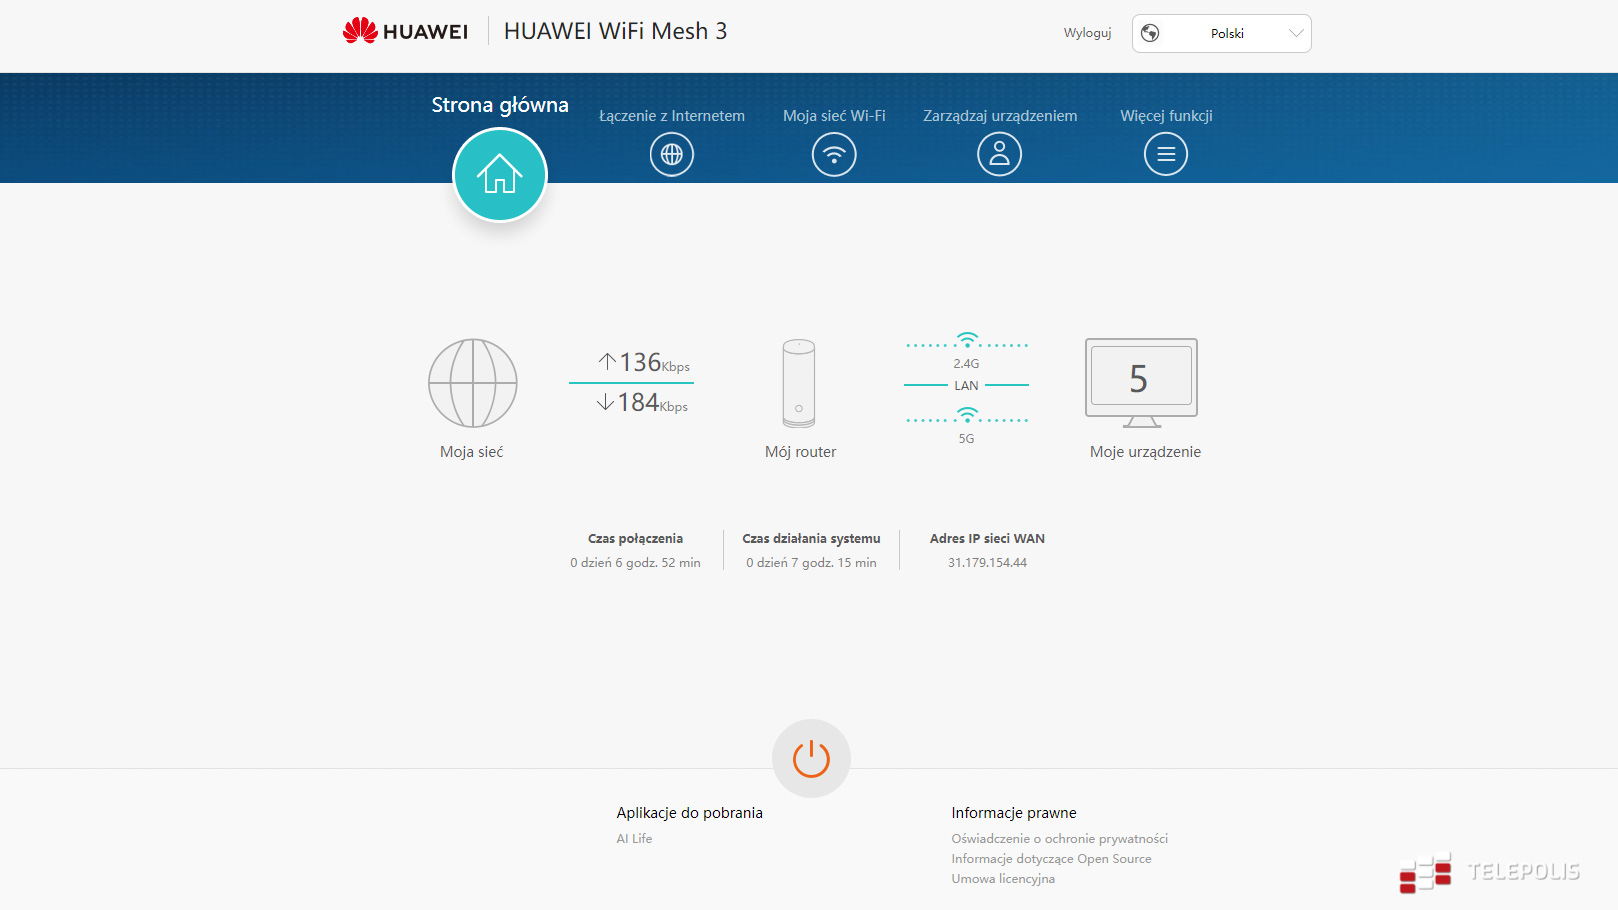Click the Umowa licencyjna link

pyautogui.click(x=1003, y=879)
